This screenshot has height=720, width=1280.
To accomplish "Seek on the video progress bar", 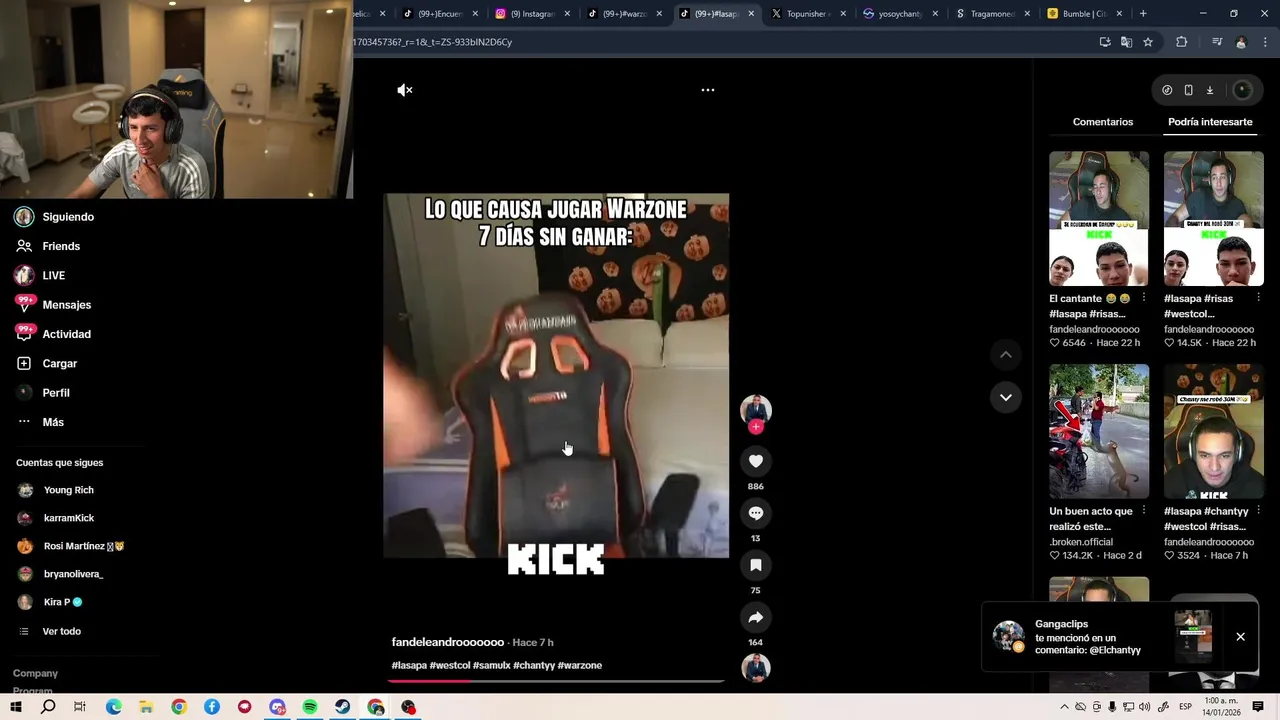I will pyautogui.click(x=556, y=681).
